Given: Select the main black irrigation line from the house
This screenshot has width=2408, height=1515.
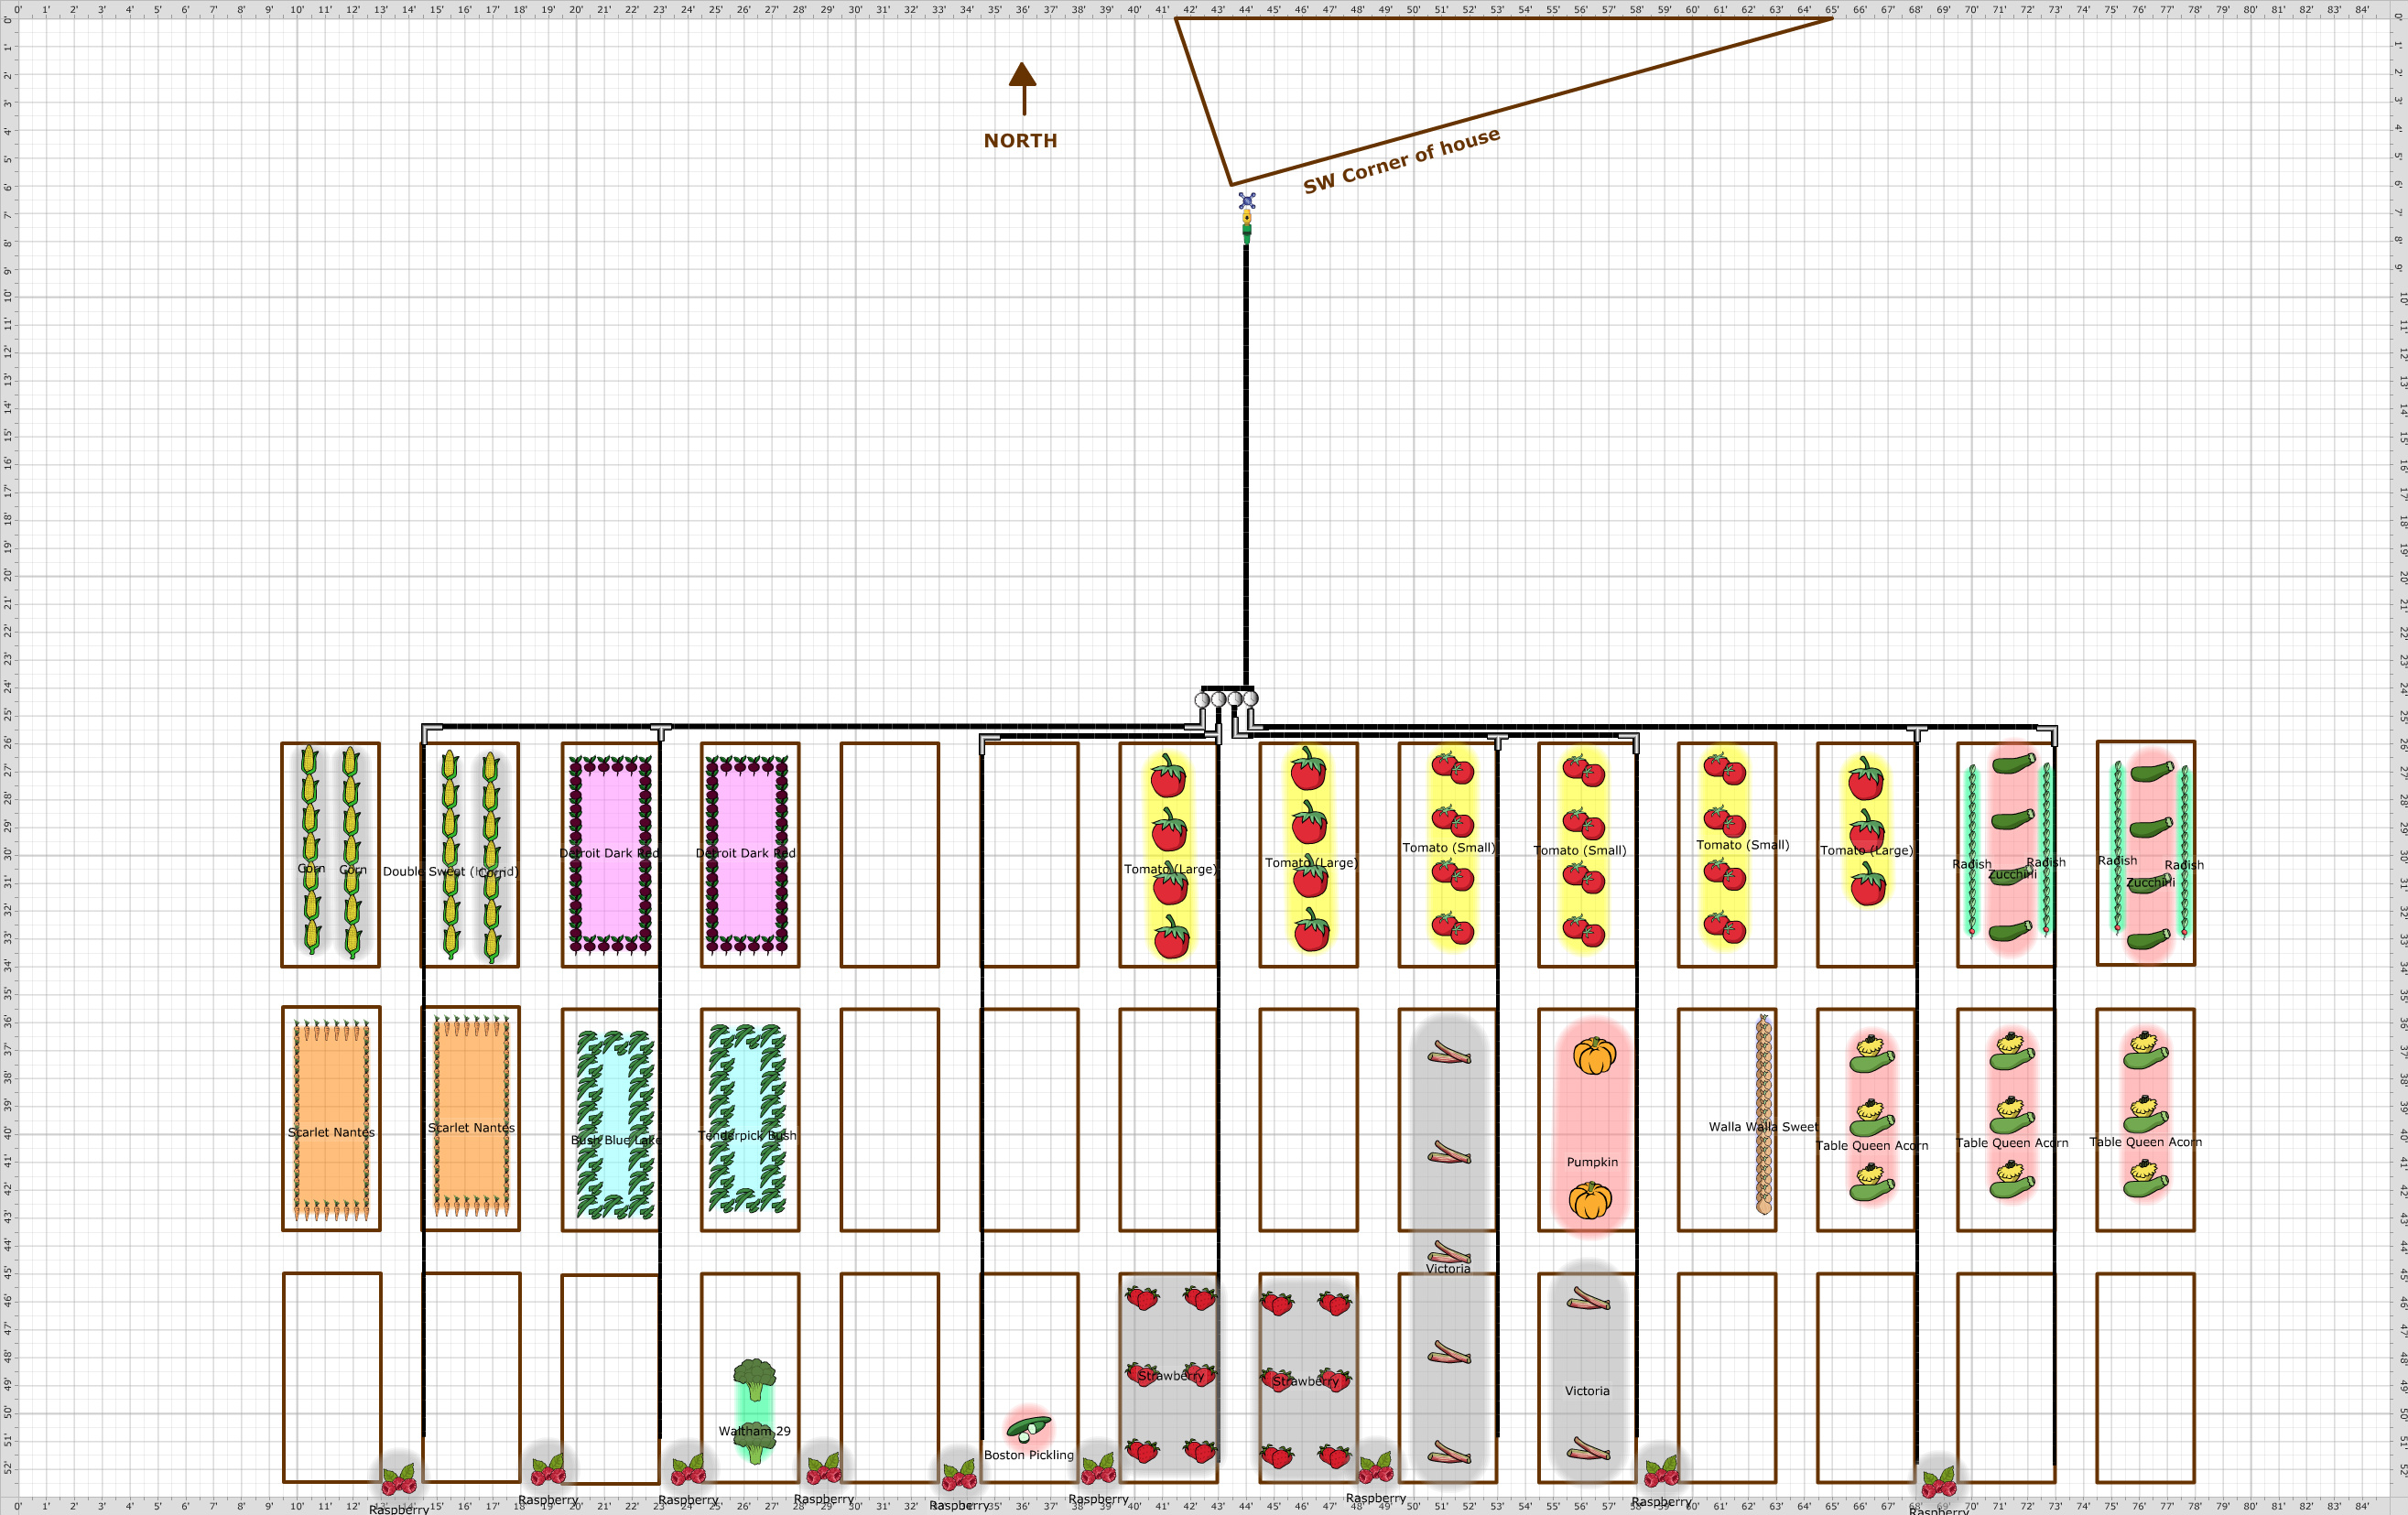Looking at the screenshot, I should (1246, 465).
